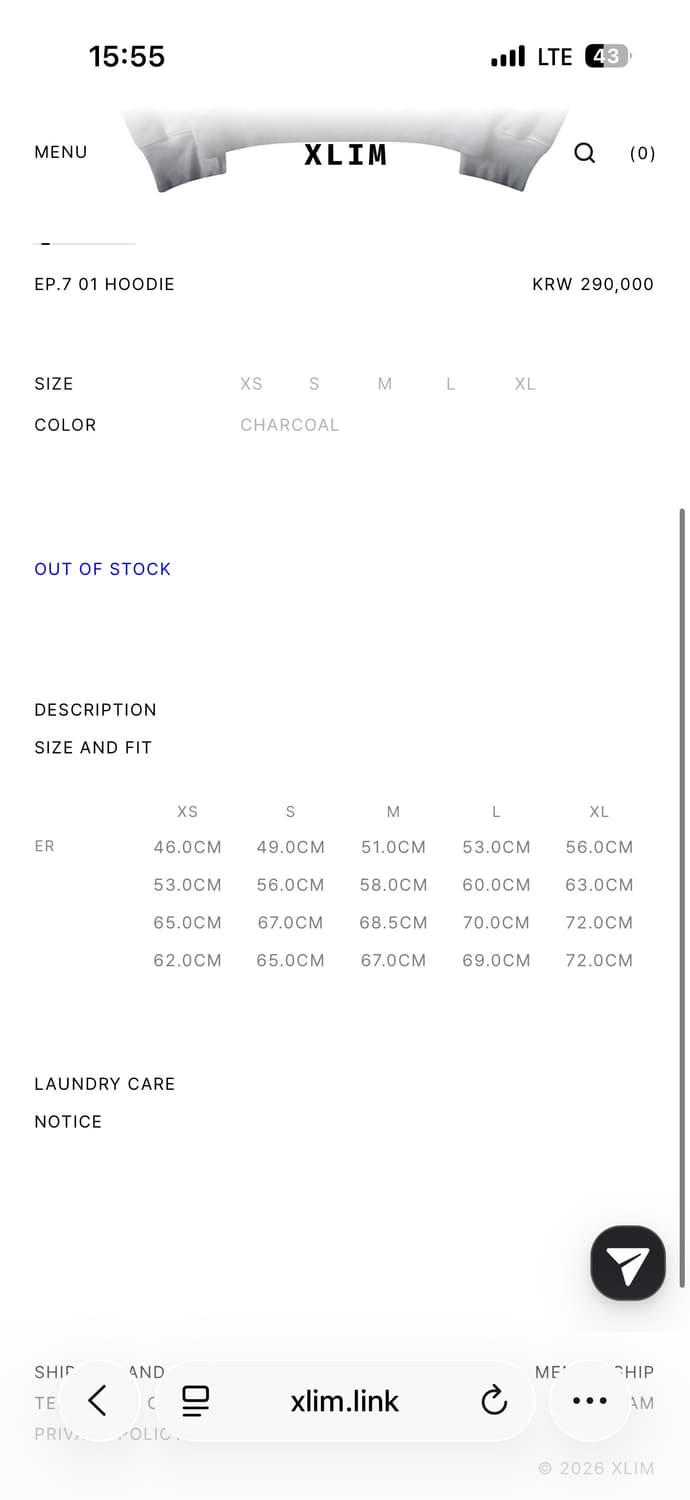
Task: Tap the paper-plane chat floating button
Action: 628,1263
